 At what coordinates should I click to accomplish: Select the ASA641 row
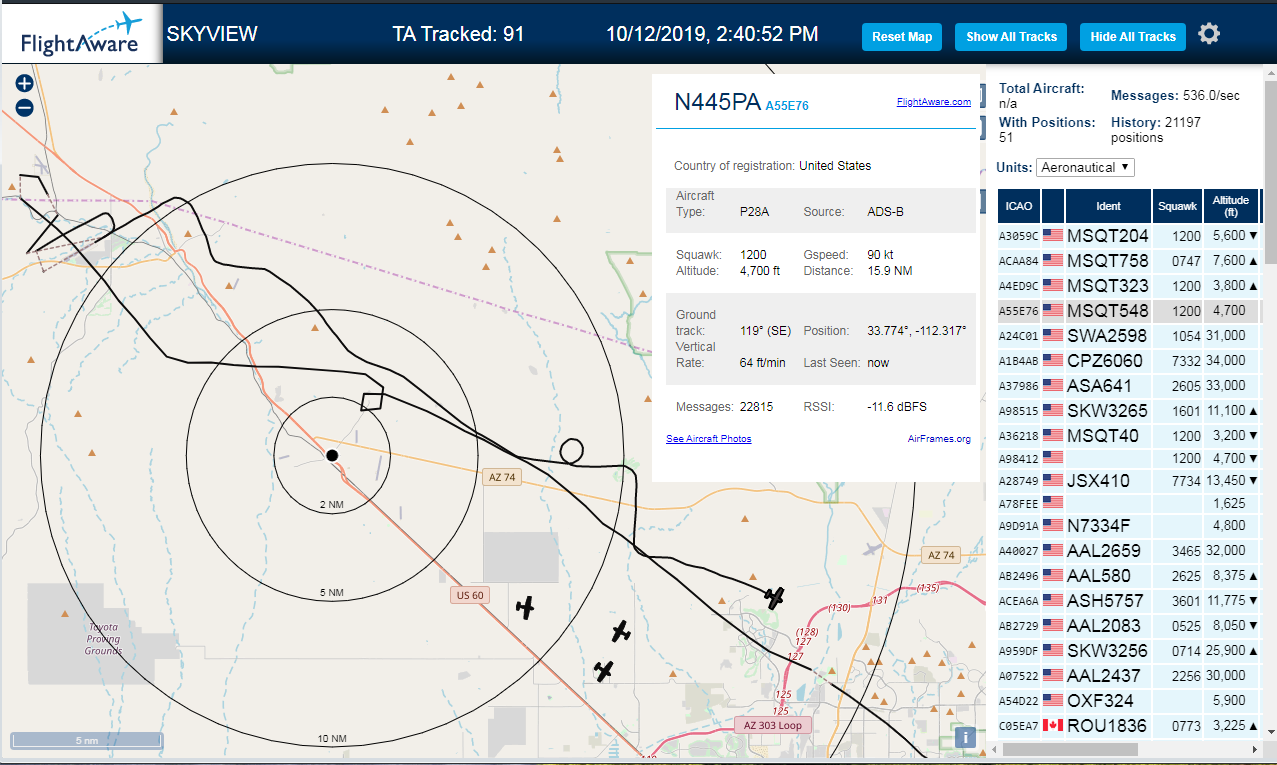[1129, 386]
